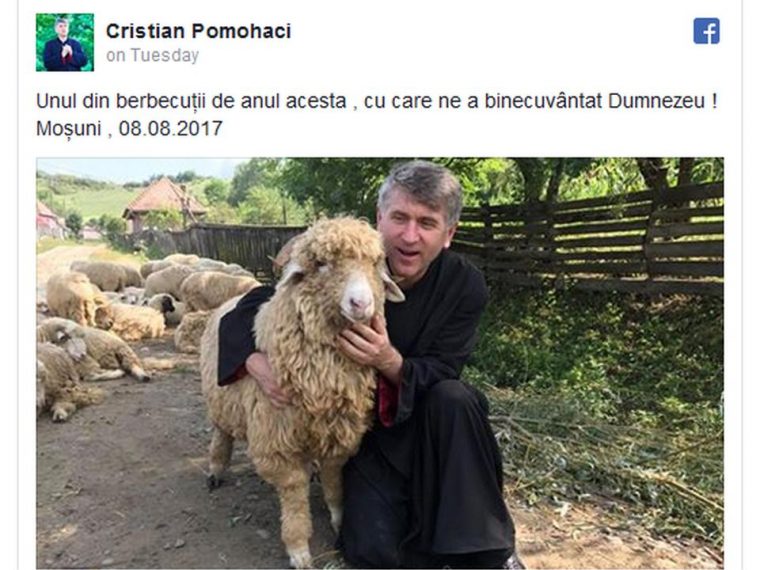The height and width of the screenshot is (570, 760).
Task: Open the profile picture thumbnail
Action: coord(65,42)
